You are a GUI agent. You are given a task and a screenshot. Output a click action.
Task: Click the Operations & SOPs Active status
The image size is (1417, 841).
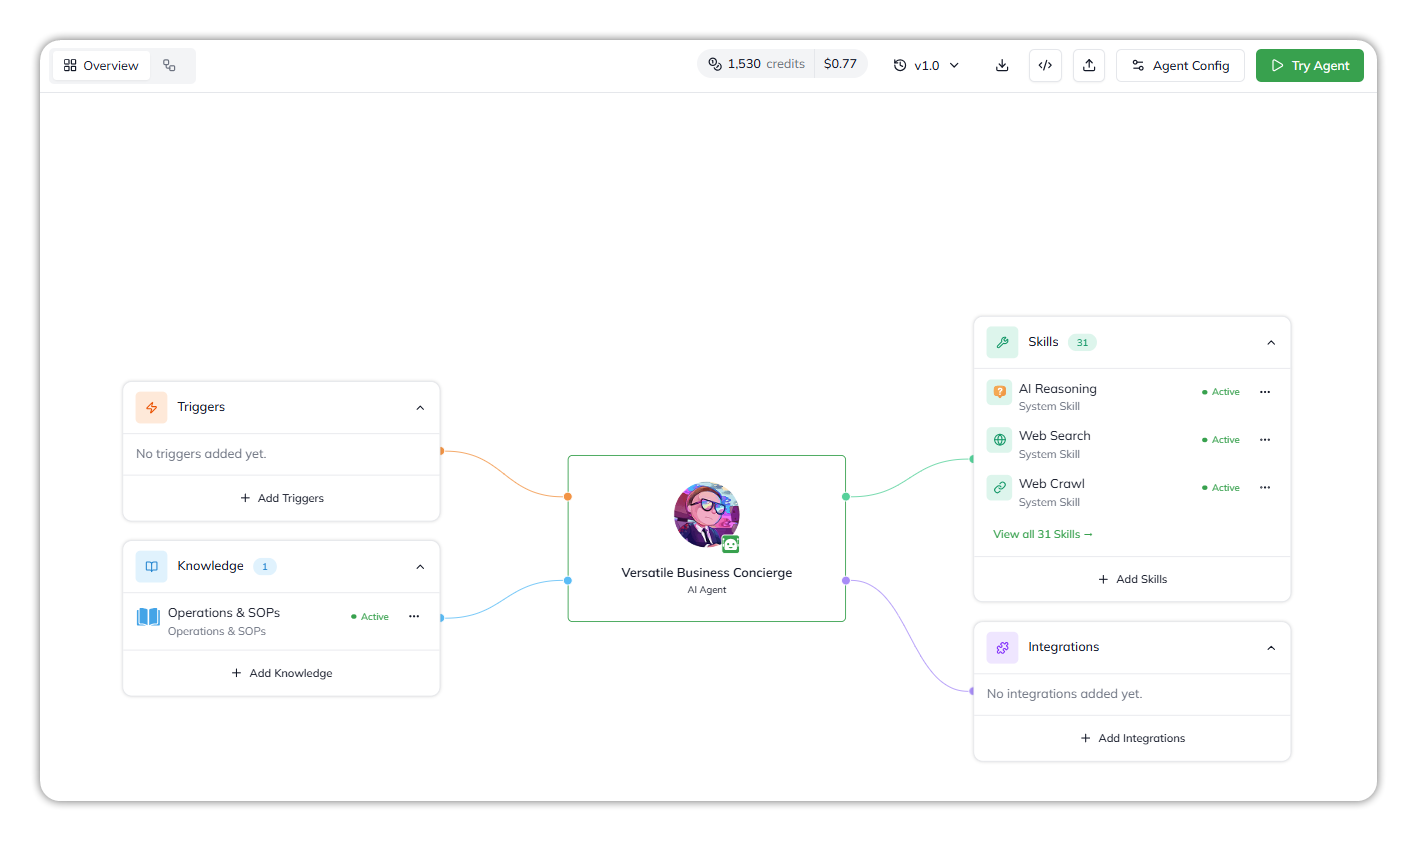coord(370,617)
